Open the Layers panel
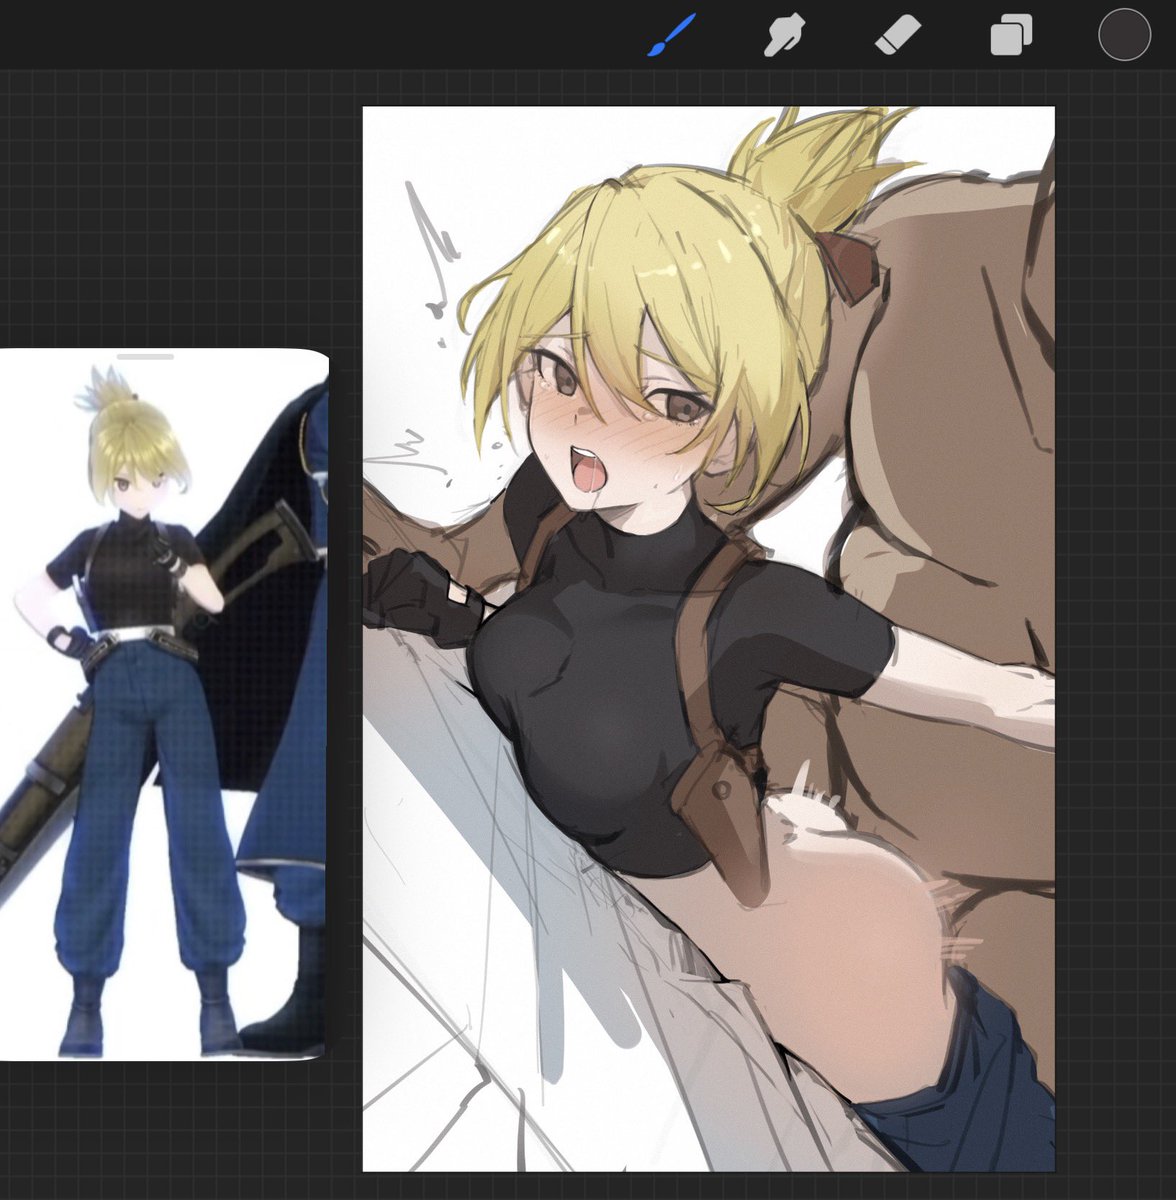Viewport: 1176px width, 1200px height. click(1011, 35)
